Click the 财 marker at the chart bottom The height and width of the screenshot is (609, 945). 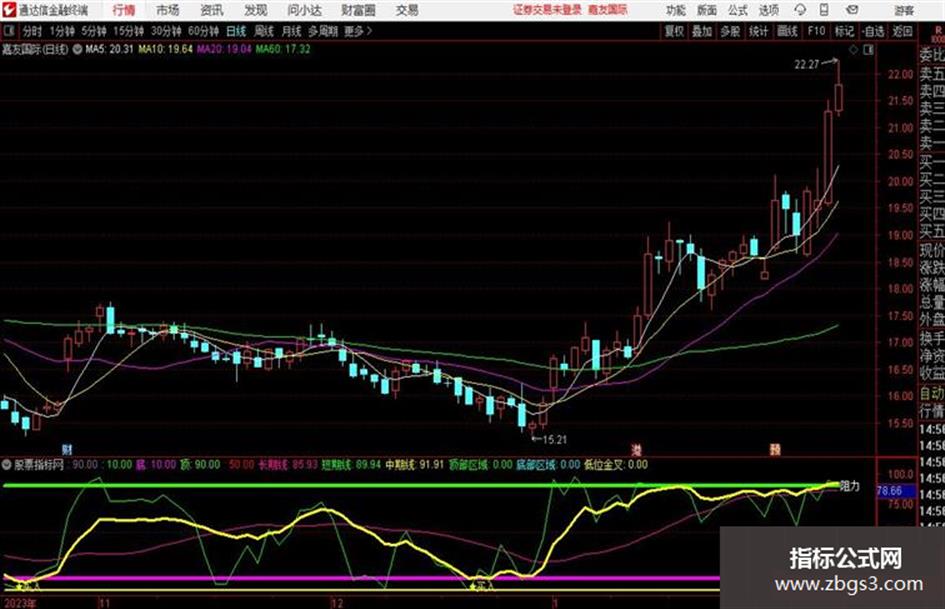click(x=68, y=449)
